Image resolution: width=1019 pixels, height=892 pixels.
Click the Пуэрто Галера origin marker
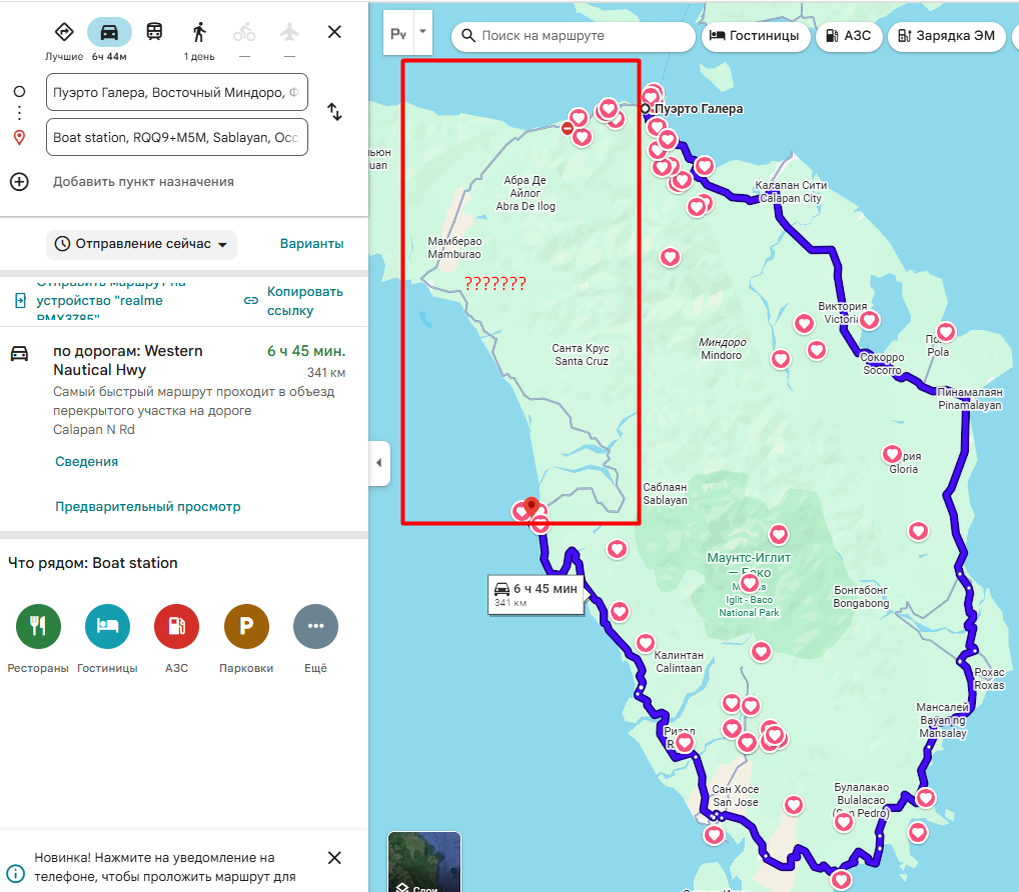(645, 108)
